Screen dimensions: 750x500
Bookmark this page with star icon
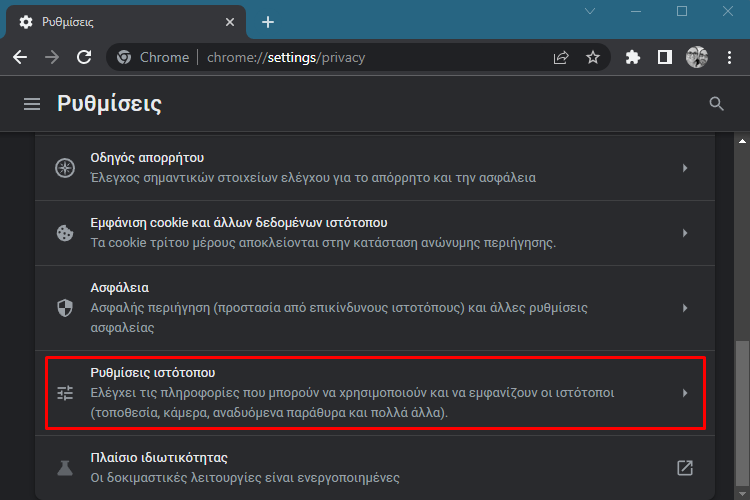(x=593, y=57)
